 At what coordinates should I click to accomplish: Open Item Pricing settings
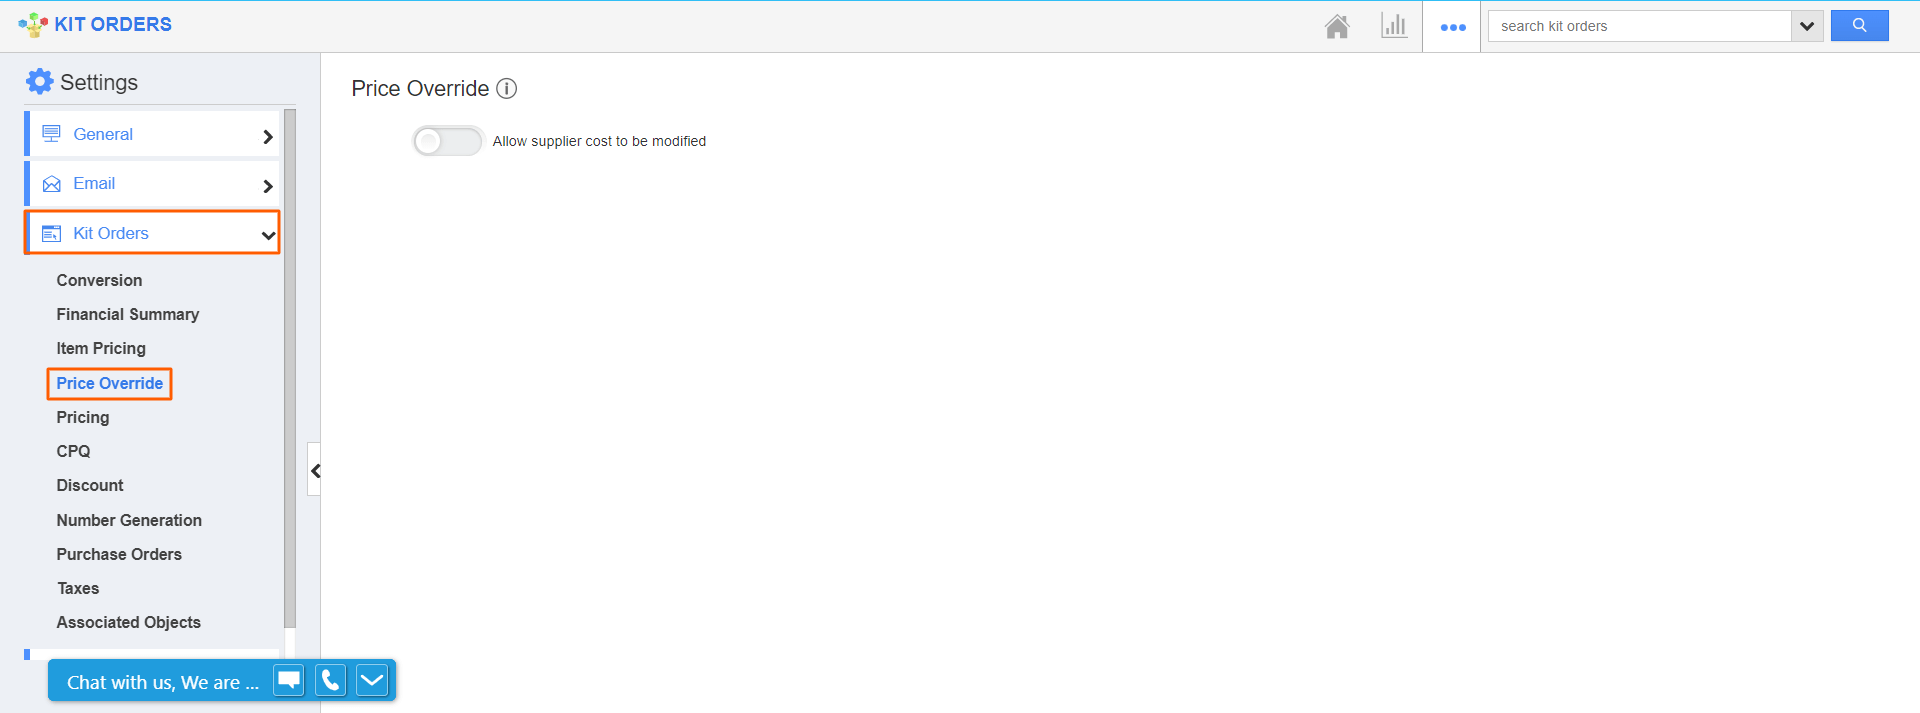pyautogui.click(x=101, y=348)
